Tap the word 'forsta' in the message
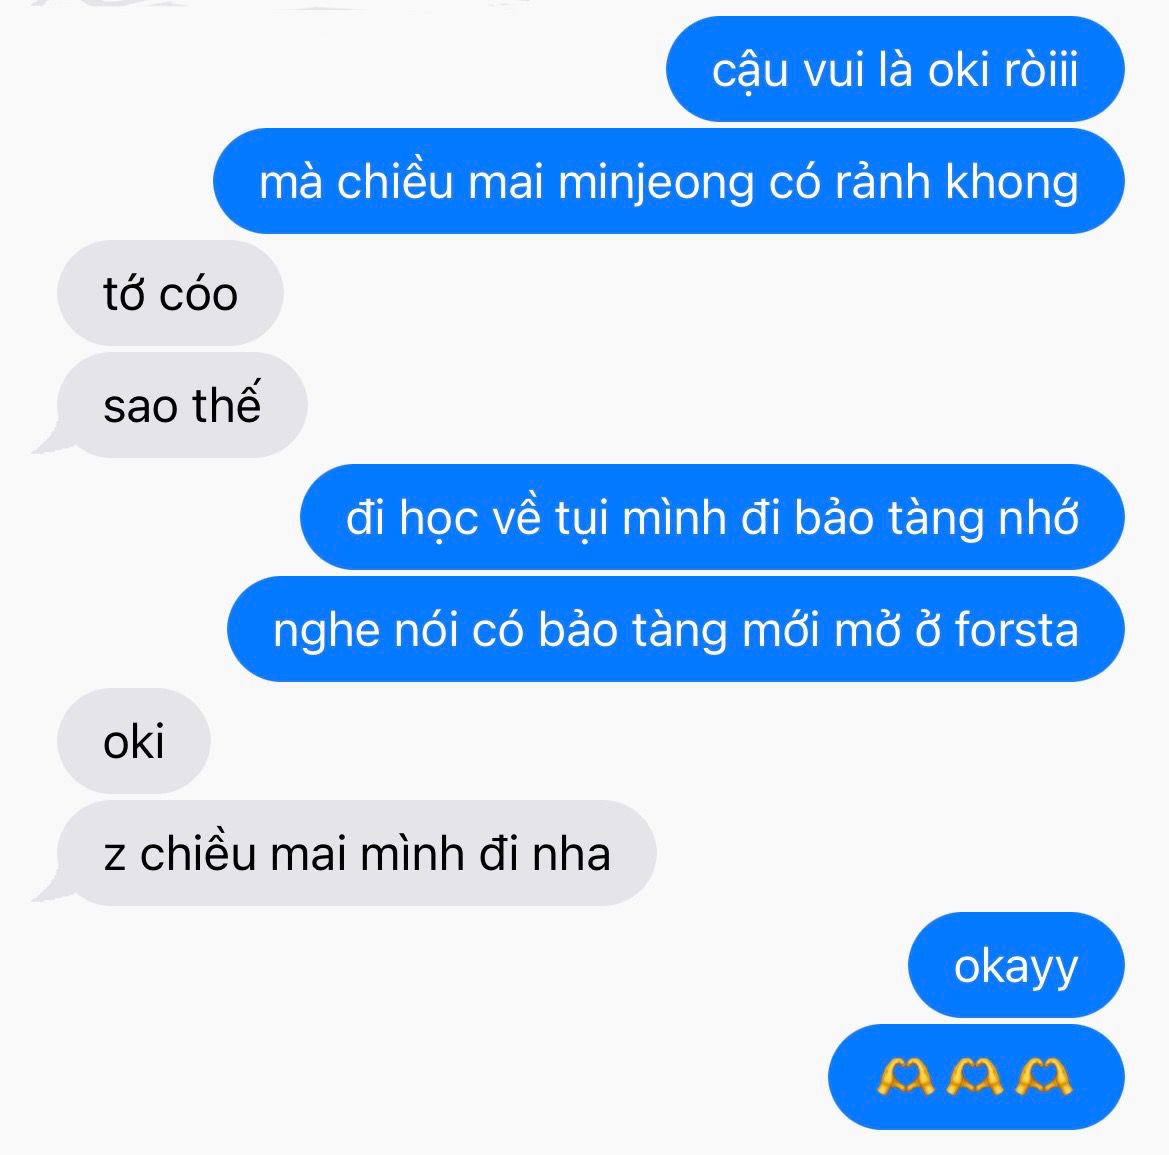 pyautogui.click(x=1016, y=629)
